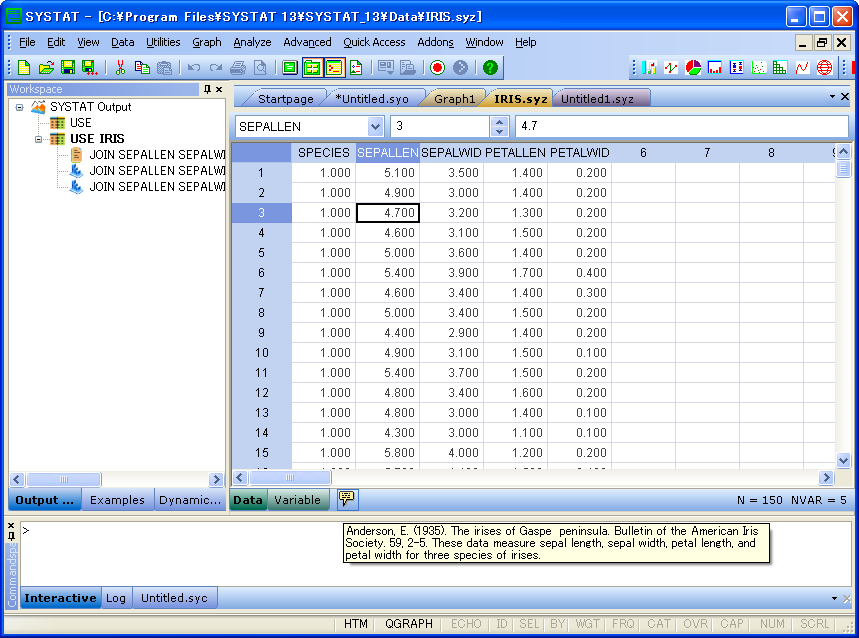Open the Examples workspace tab
The width and height of the screenshot is (859, 638).
[117, 499]
